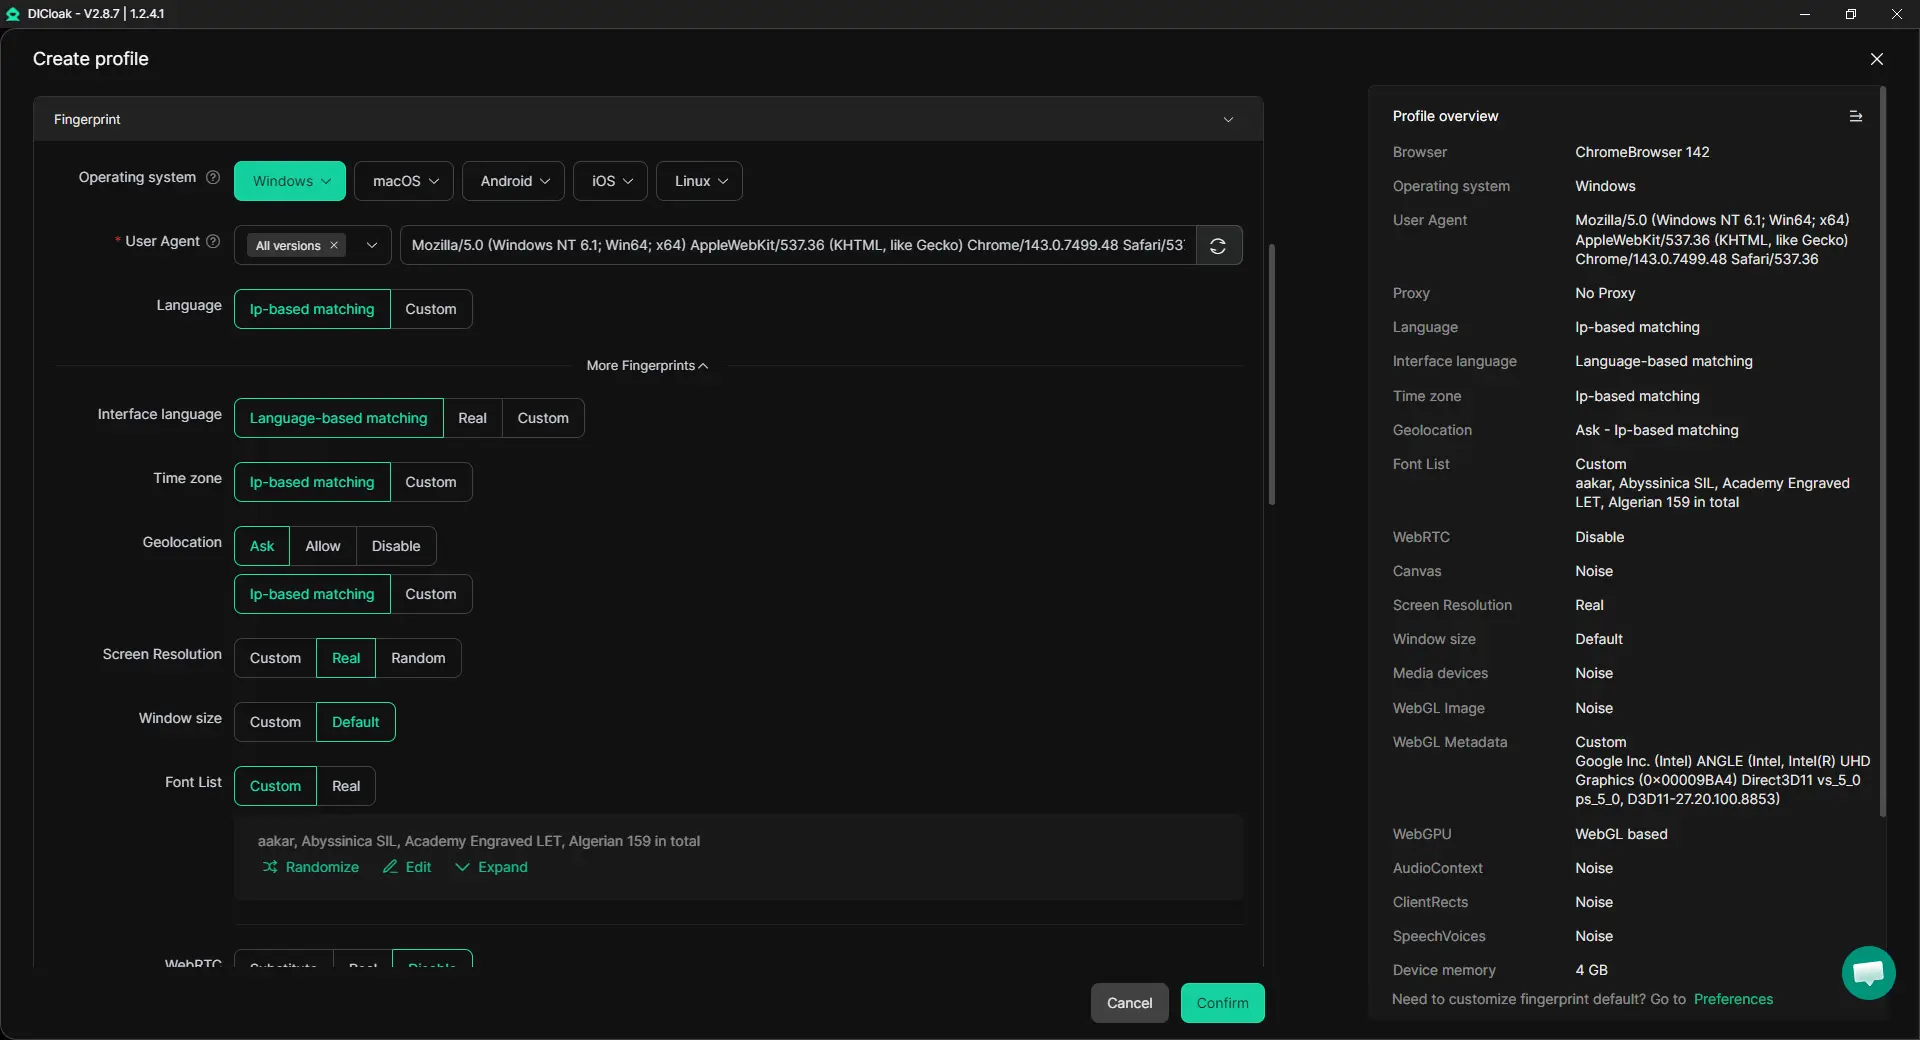Image resolution: width=1920 pixels, height=1040 pixels.
Task: Click the Operating system help icon
Action: (213, 178)
